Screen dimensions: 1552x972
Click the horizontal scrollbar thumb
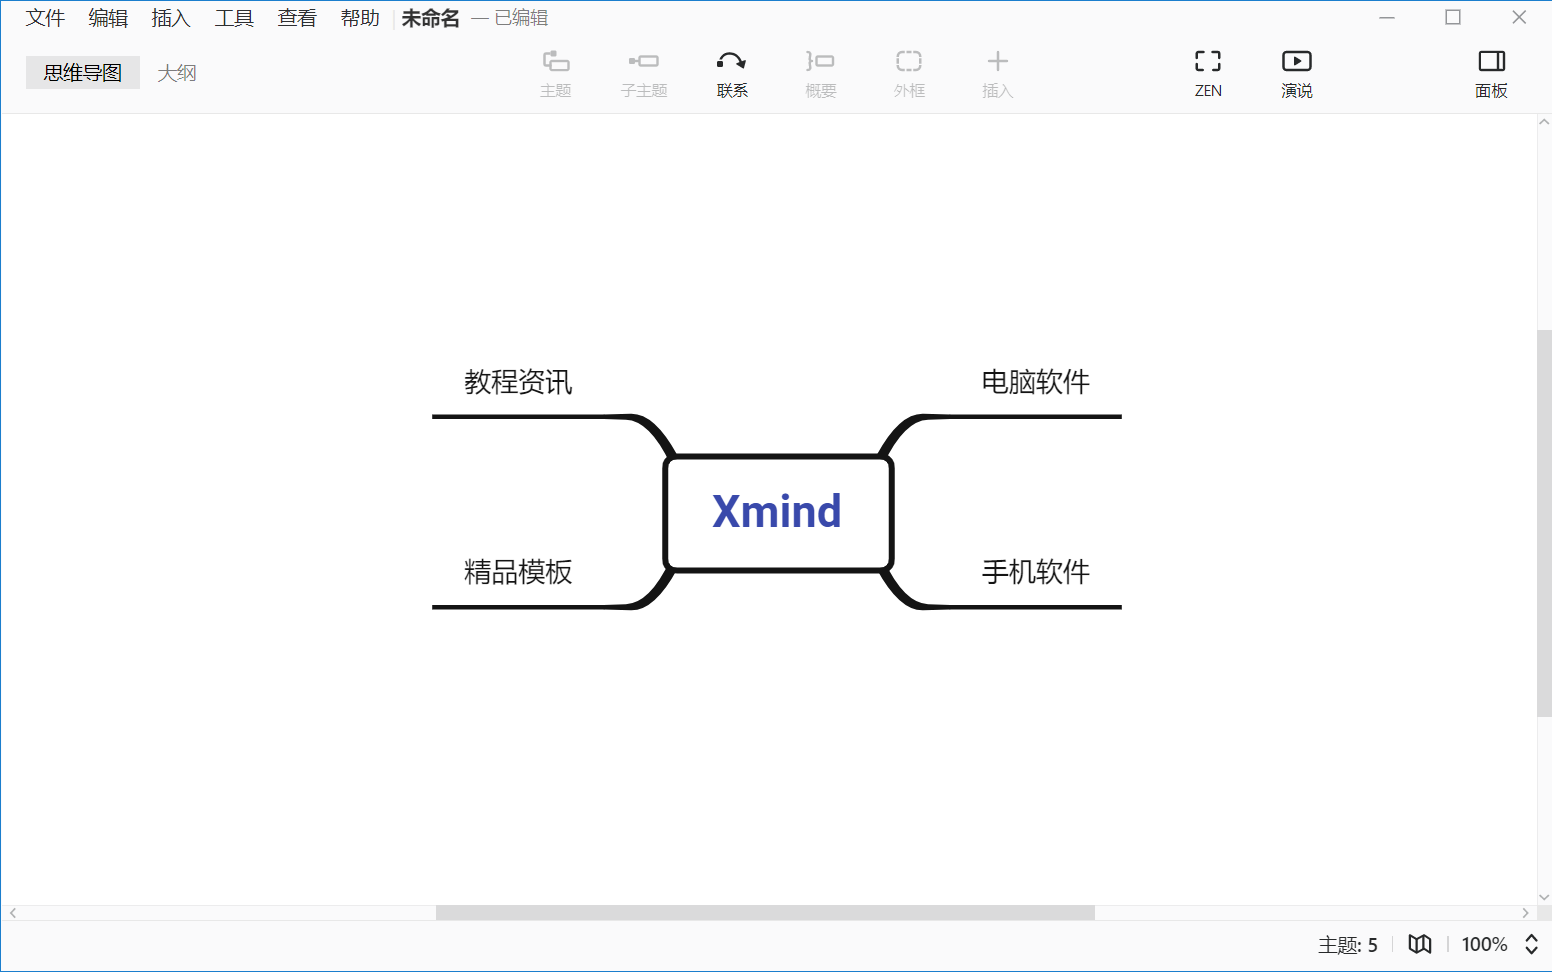(765, 913)
